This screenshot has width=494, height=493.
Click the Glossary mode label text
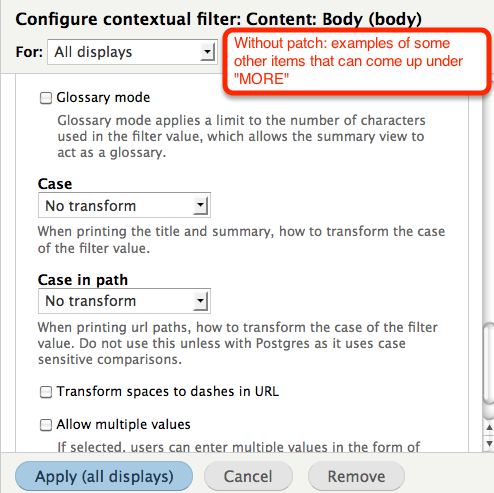point(103,98)
